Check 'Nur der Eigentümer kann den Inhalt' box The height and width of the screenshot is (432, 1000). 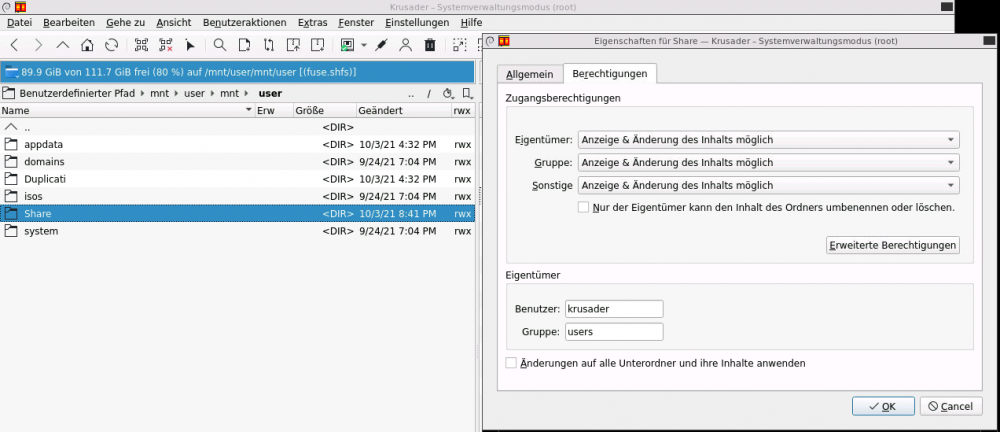[583, 207]
